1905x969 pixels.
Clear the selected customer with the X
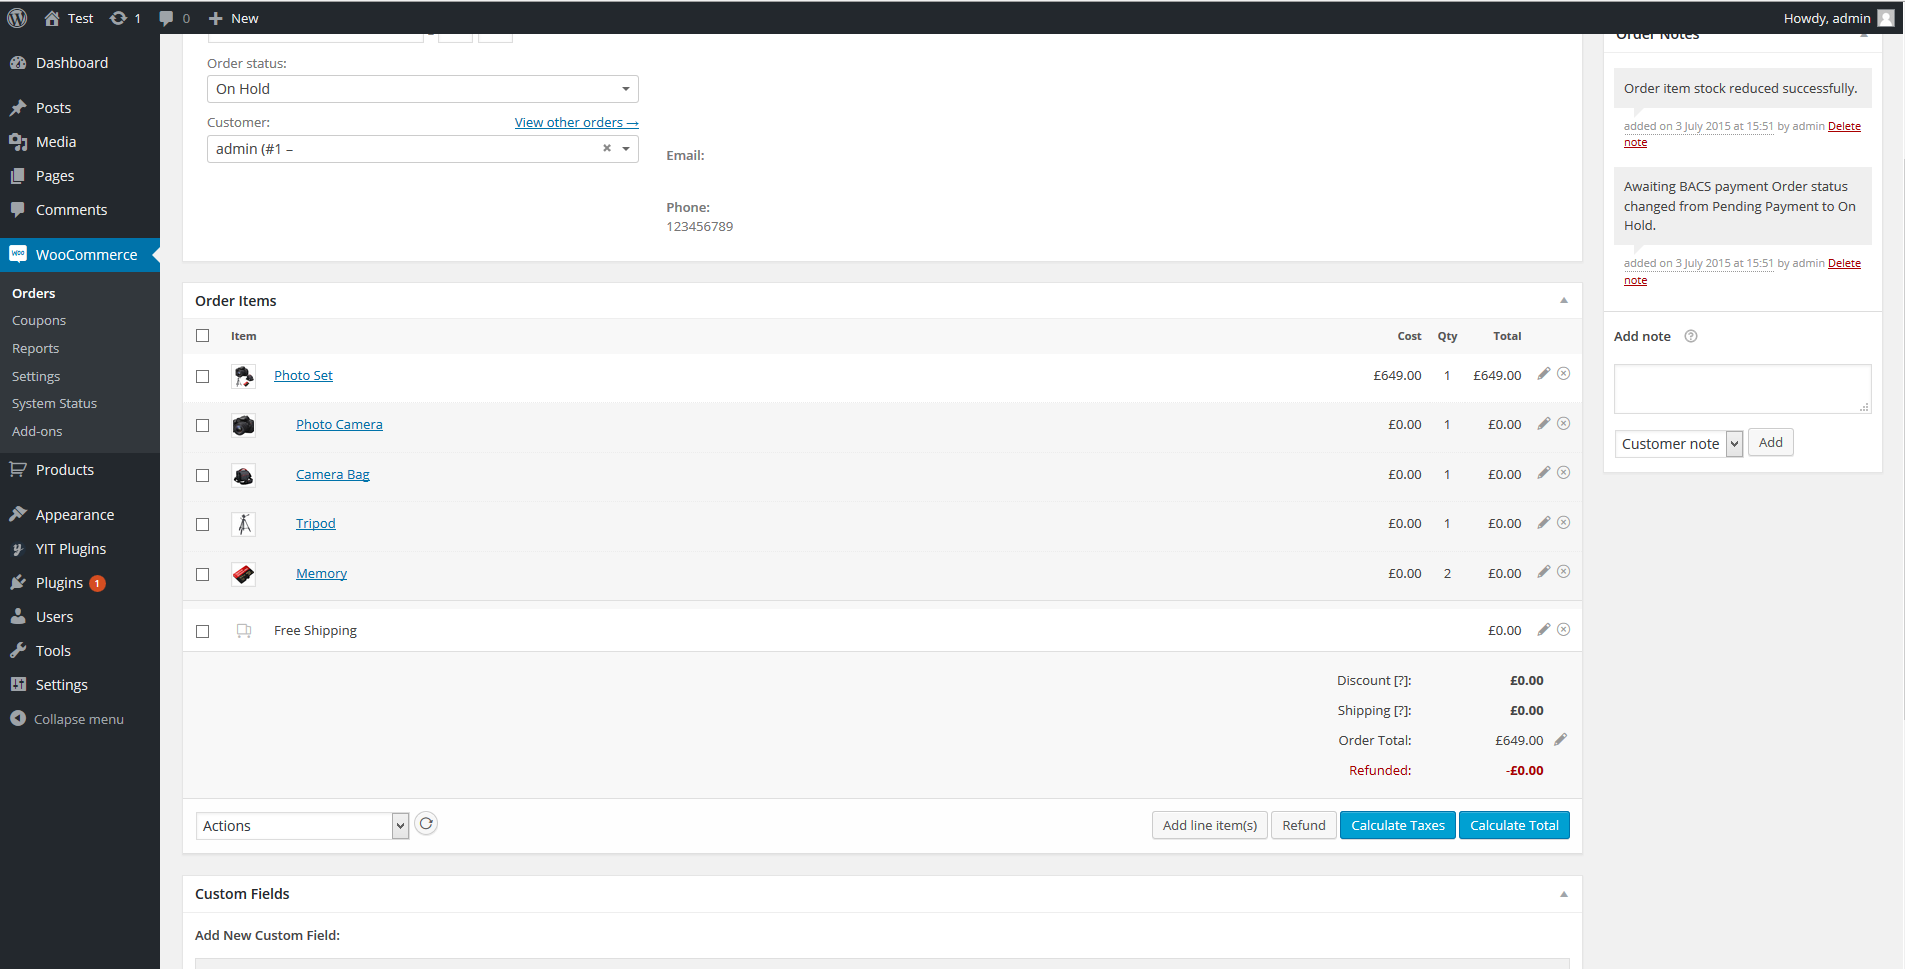click(606, 148)
